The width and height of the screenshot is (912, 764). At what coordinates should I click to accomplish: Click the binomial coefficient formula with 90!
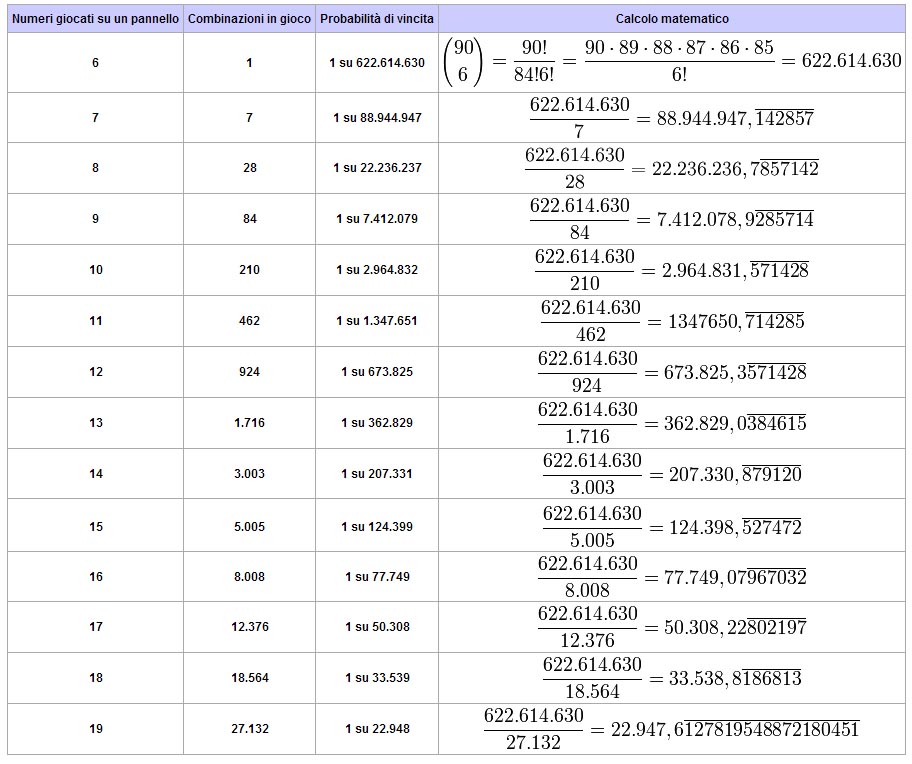[x=672, y=62]
